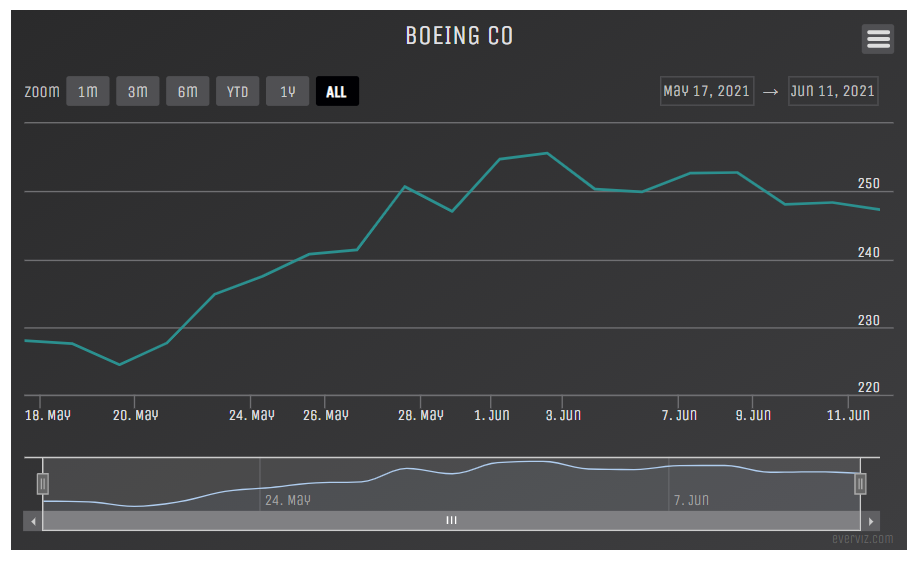Click the 230 y-axis label
This screenshot has height=561, width=914.
(x=869, y=320)
